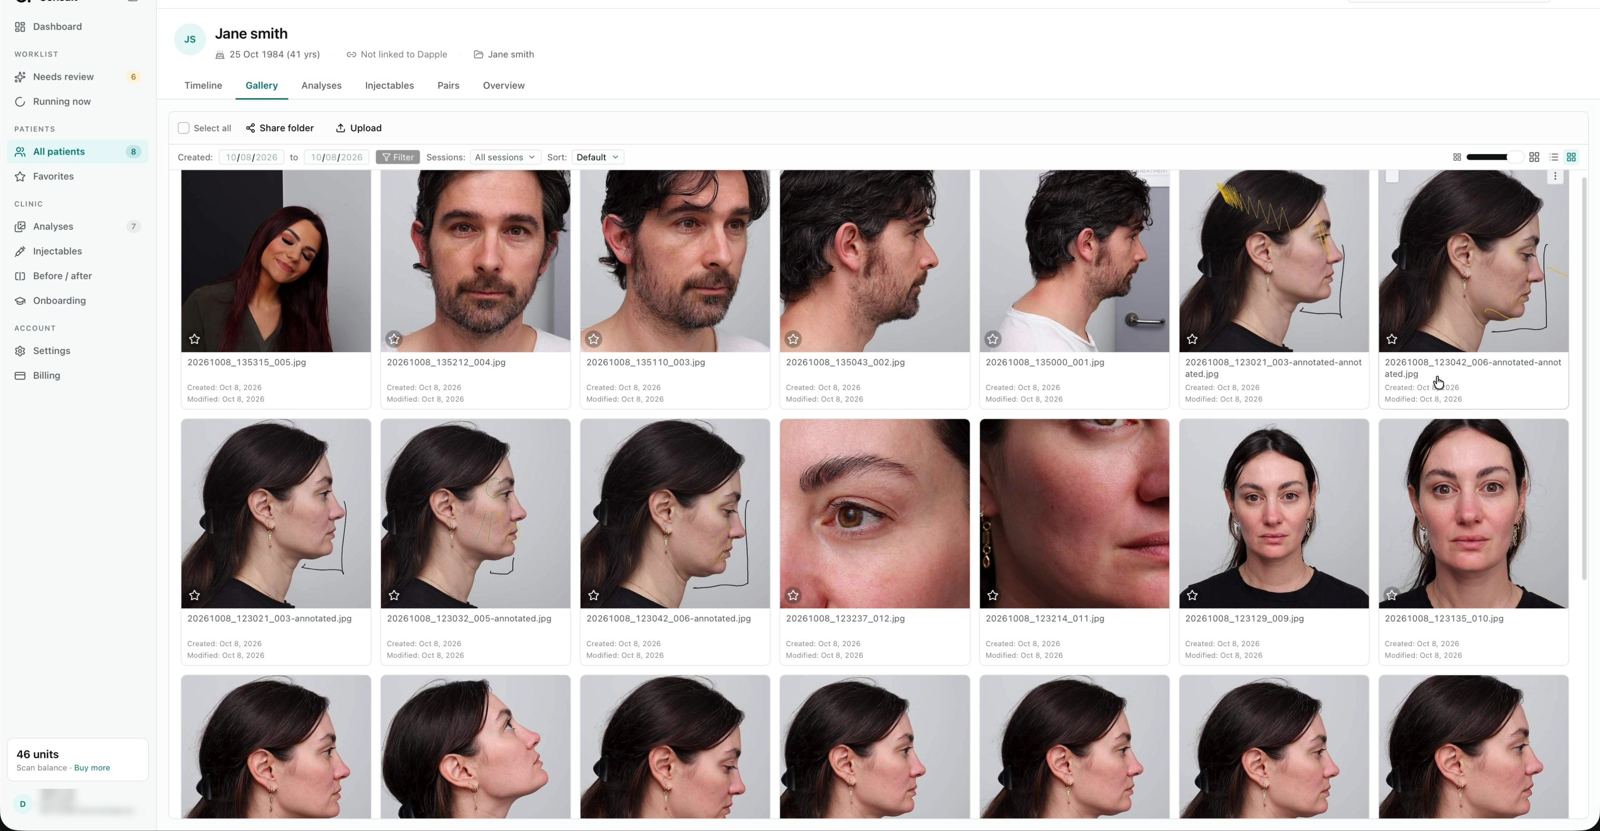Open Injectables in the sidebar

point(57,252)
